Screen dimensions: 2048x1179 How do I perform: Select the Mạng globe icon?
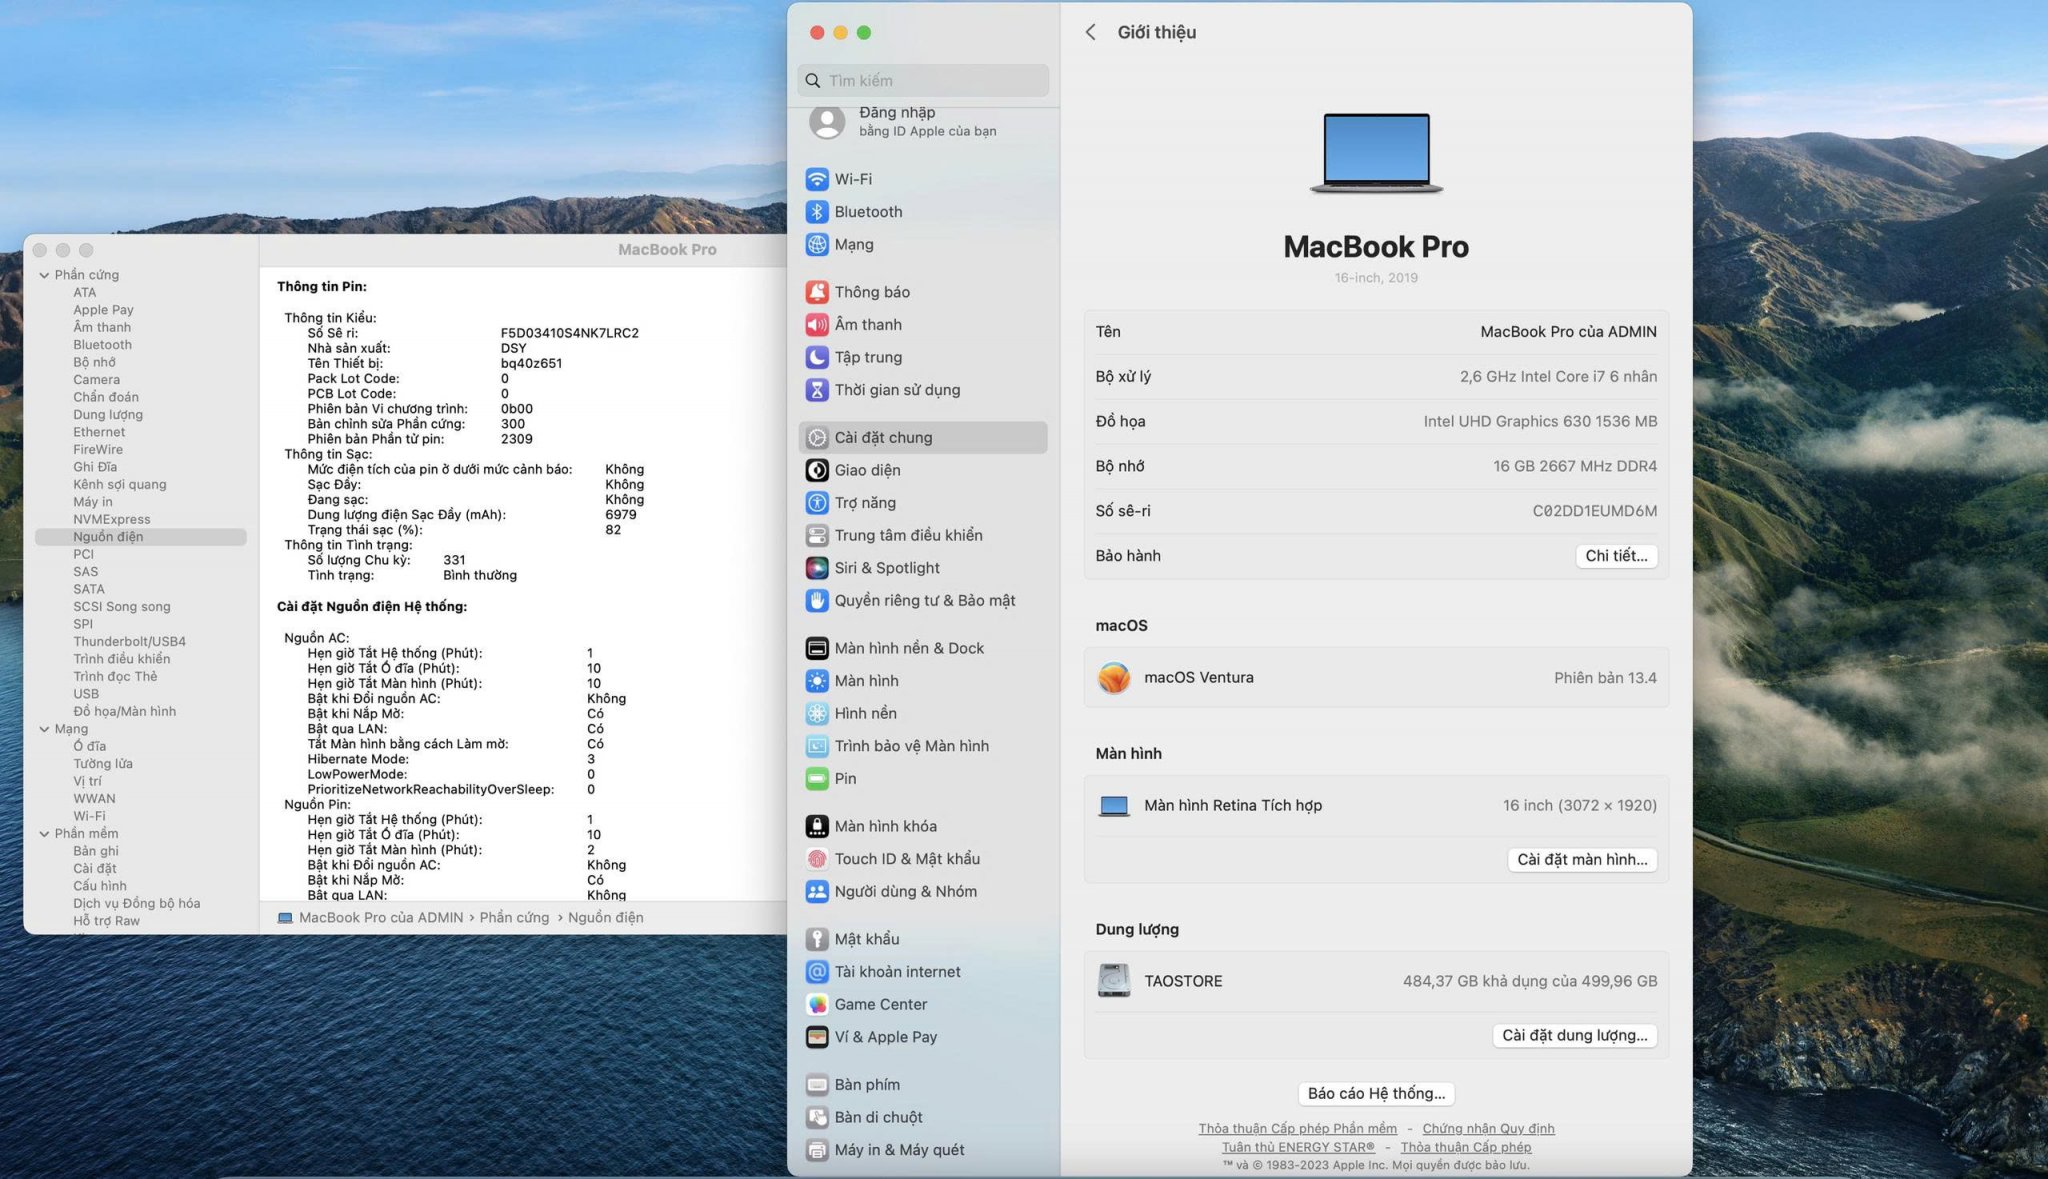(x=817, y=244)
